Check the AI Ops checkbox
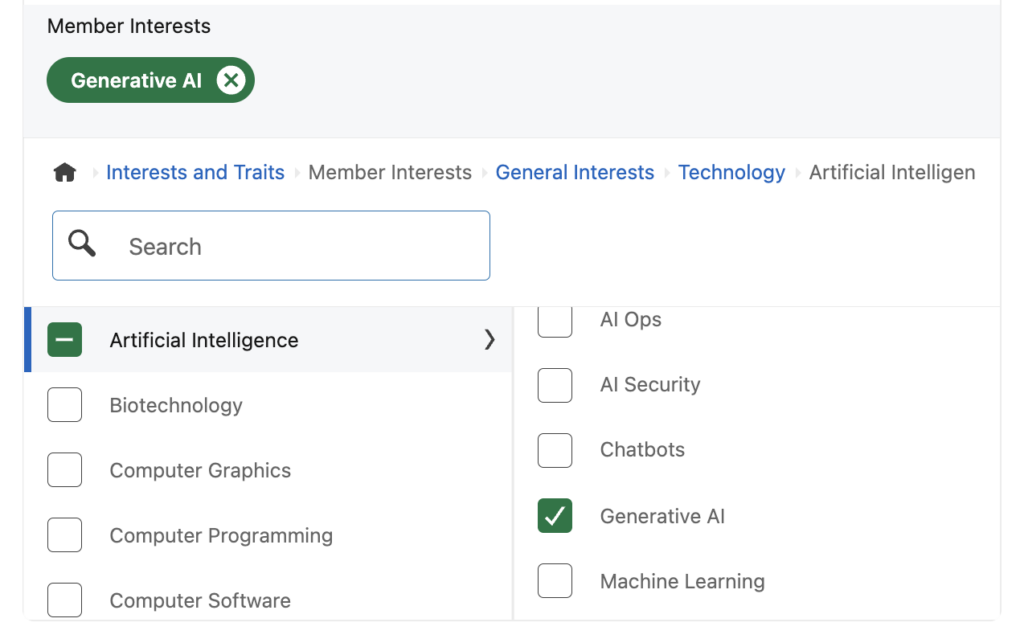 (555, 321)
